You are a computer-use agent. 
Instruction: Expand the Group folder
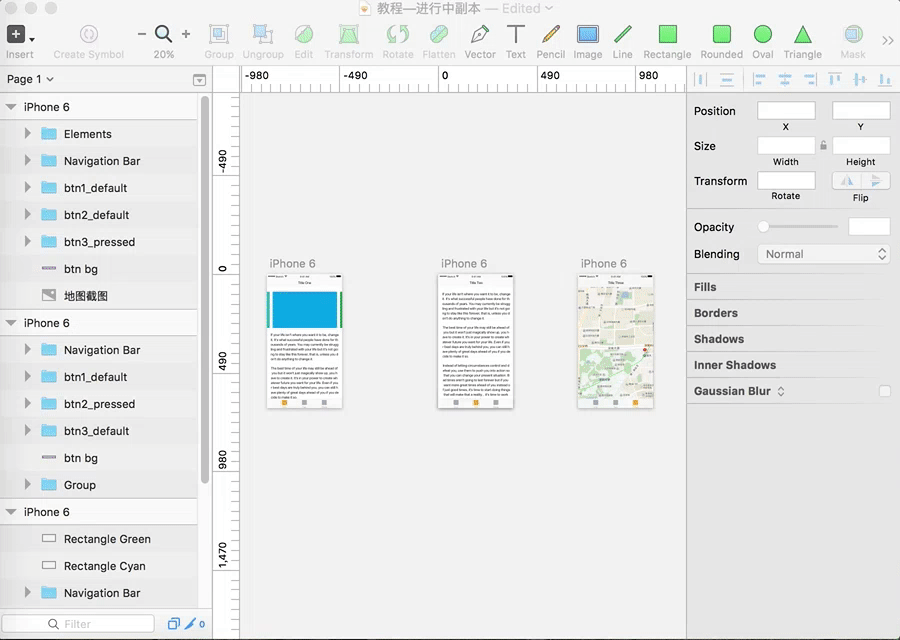coord(27,484)
